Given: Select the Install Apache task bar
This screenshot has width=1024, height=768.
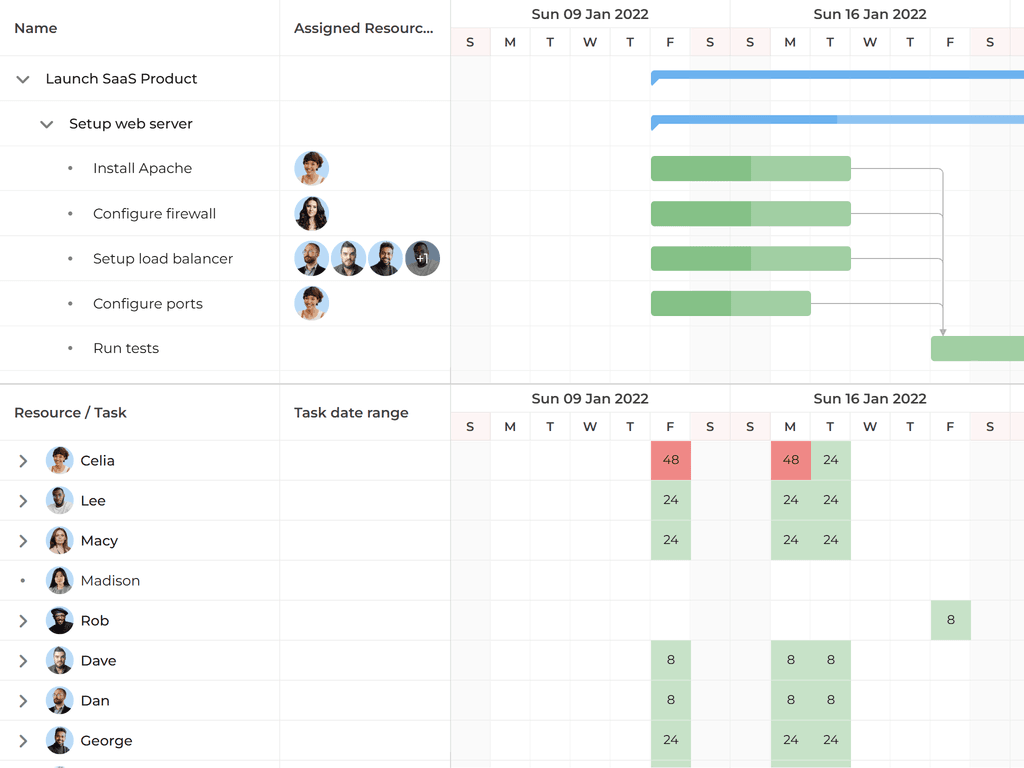Looking at the screenshot, I should coord(750,168).
